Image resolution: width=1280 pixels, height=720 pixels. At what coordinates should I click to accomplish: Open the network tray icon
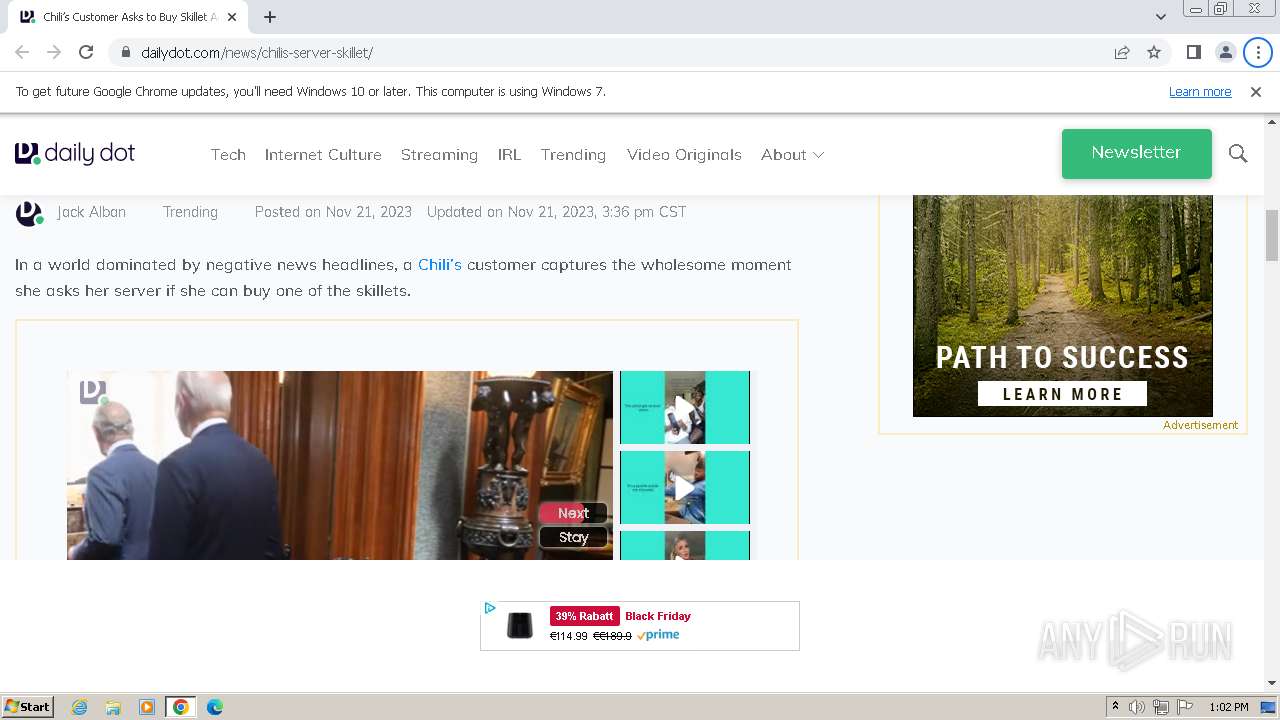point(1161,707)
